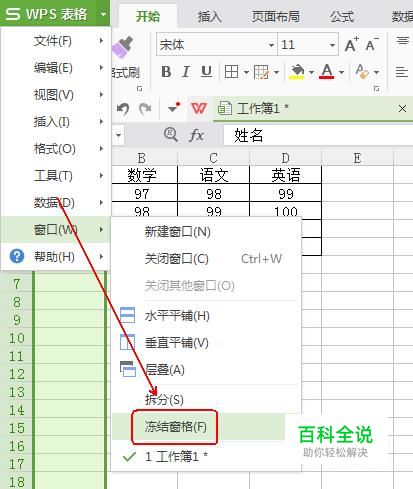Open the 视图(V) menu
The height and width of the screenshot is (489, 413).
[x=56, y=95]
